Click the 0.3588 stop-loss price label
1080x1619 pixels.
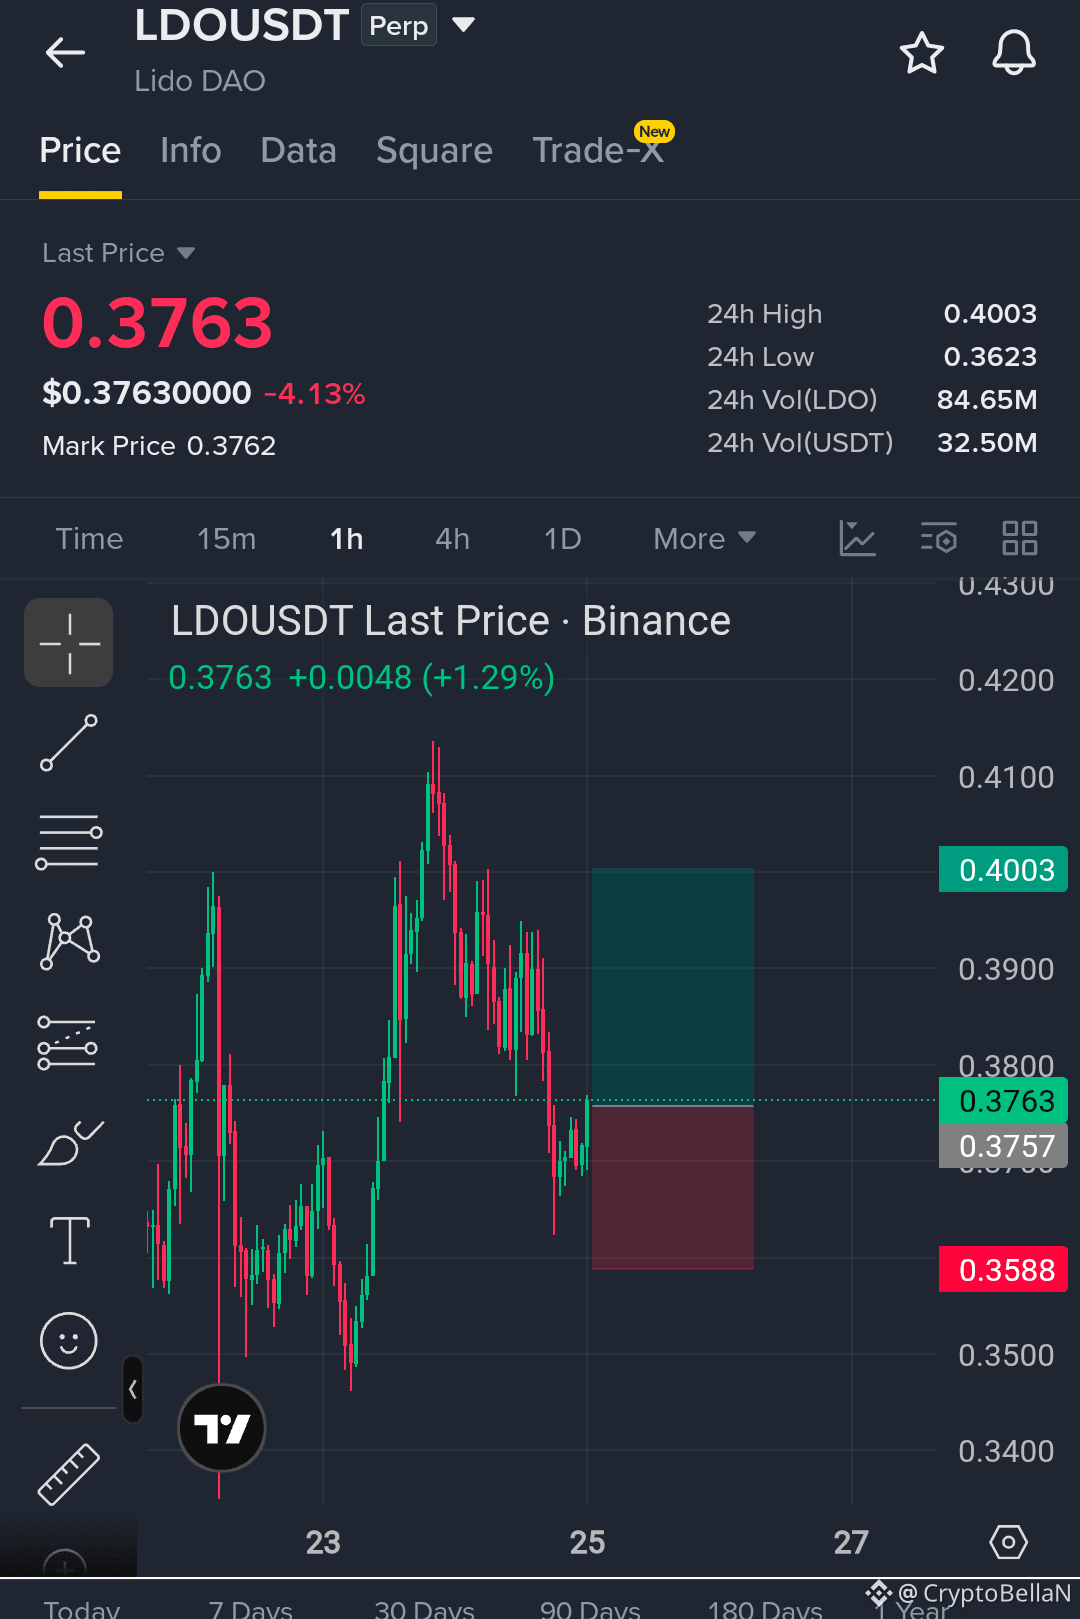tap(1003, 1270)
